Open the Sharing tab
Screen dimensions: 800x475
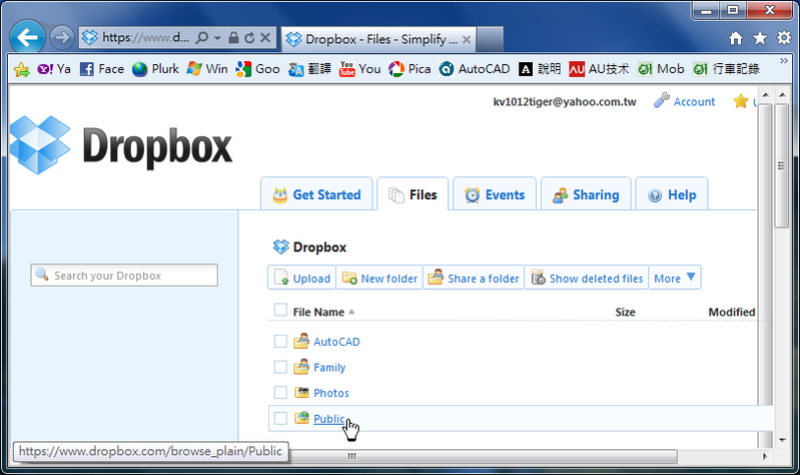tap(586, 194)
